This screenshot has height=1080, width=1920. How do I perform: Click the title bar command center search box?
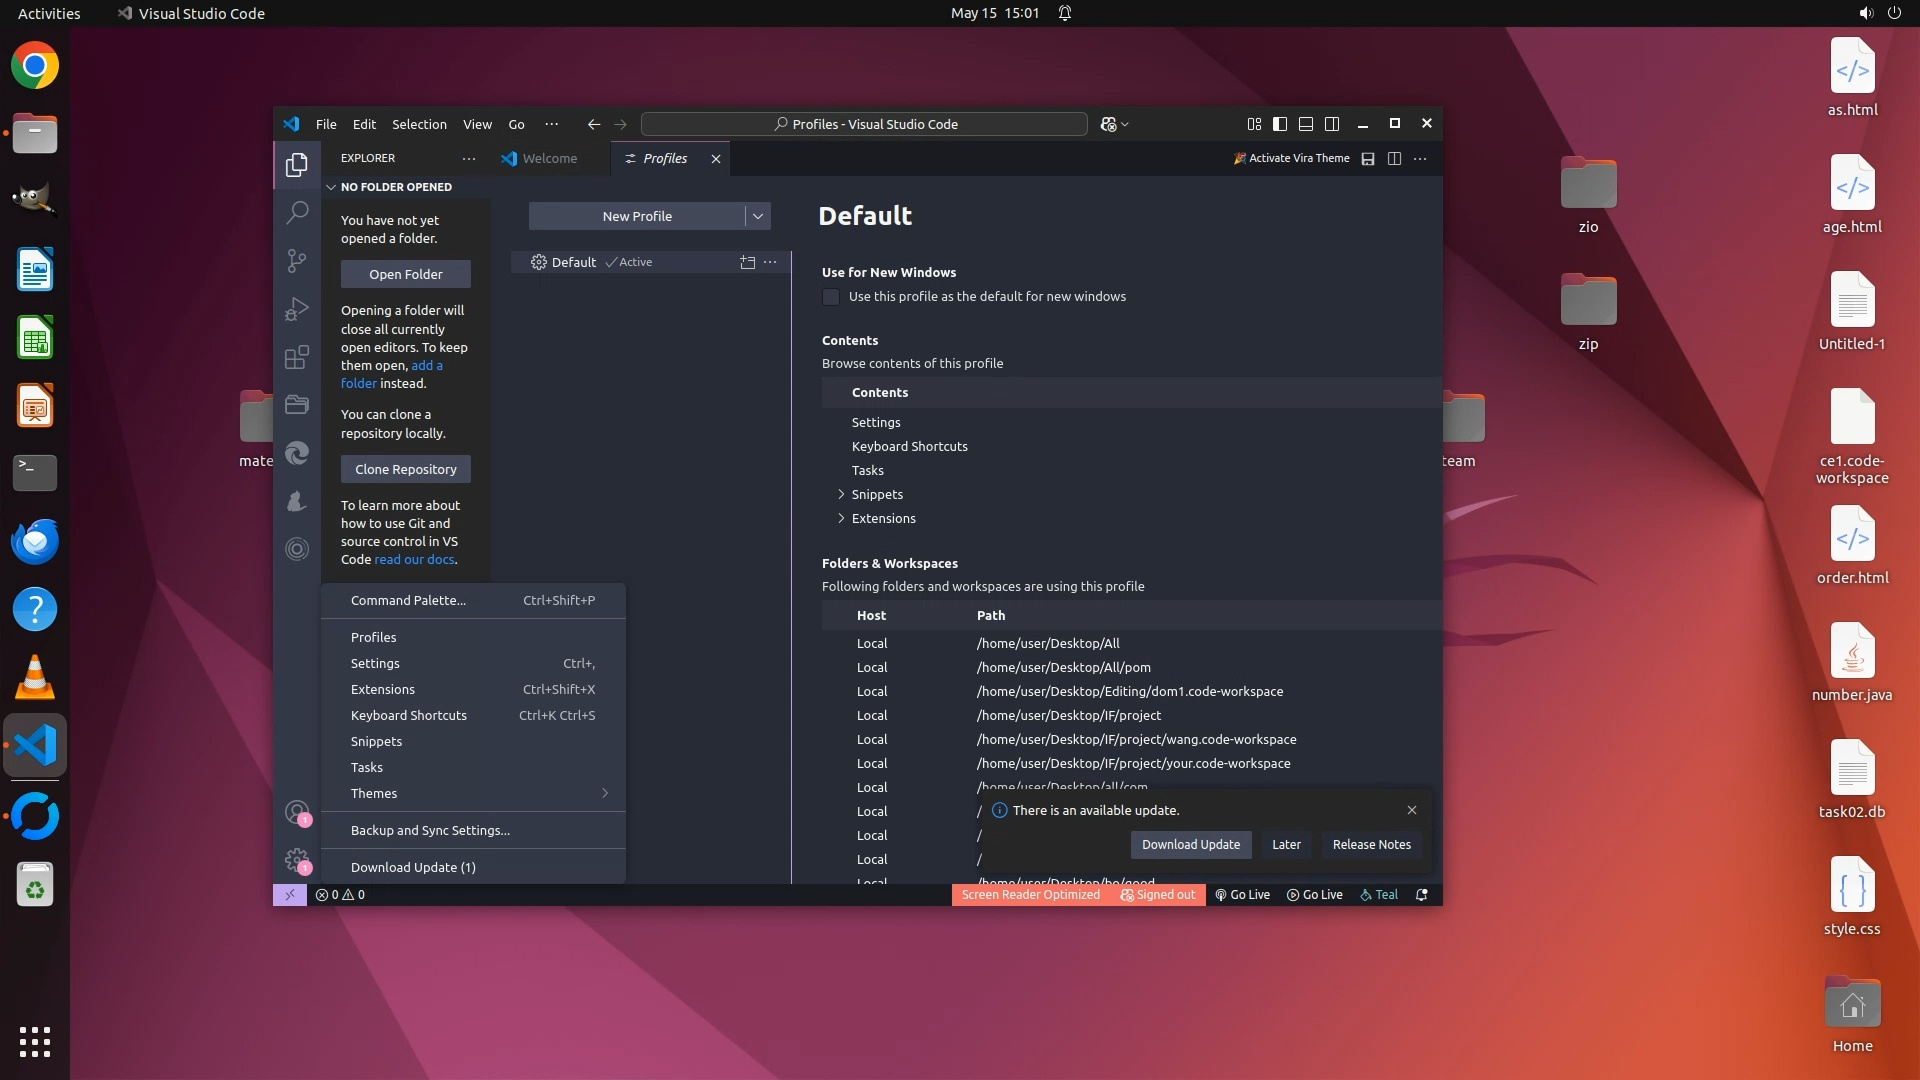(x=864, y=124)
